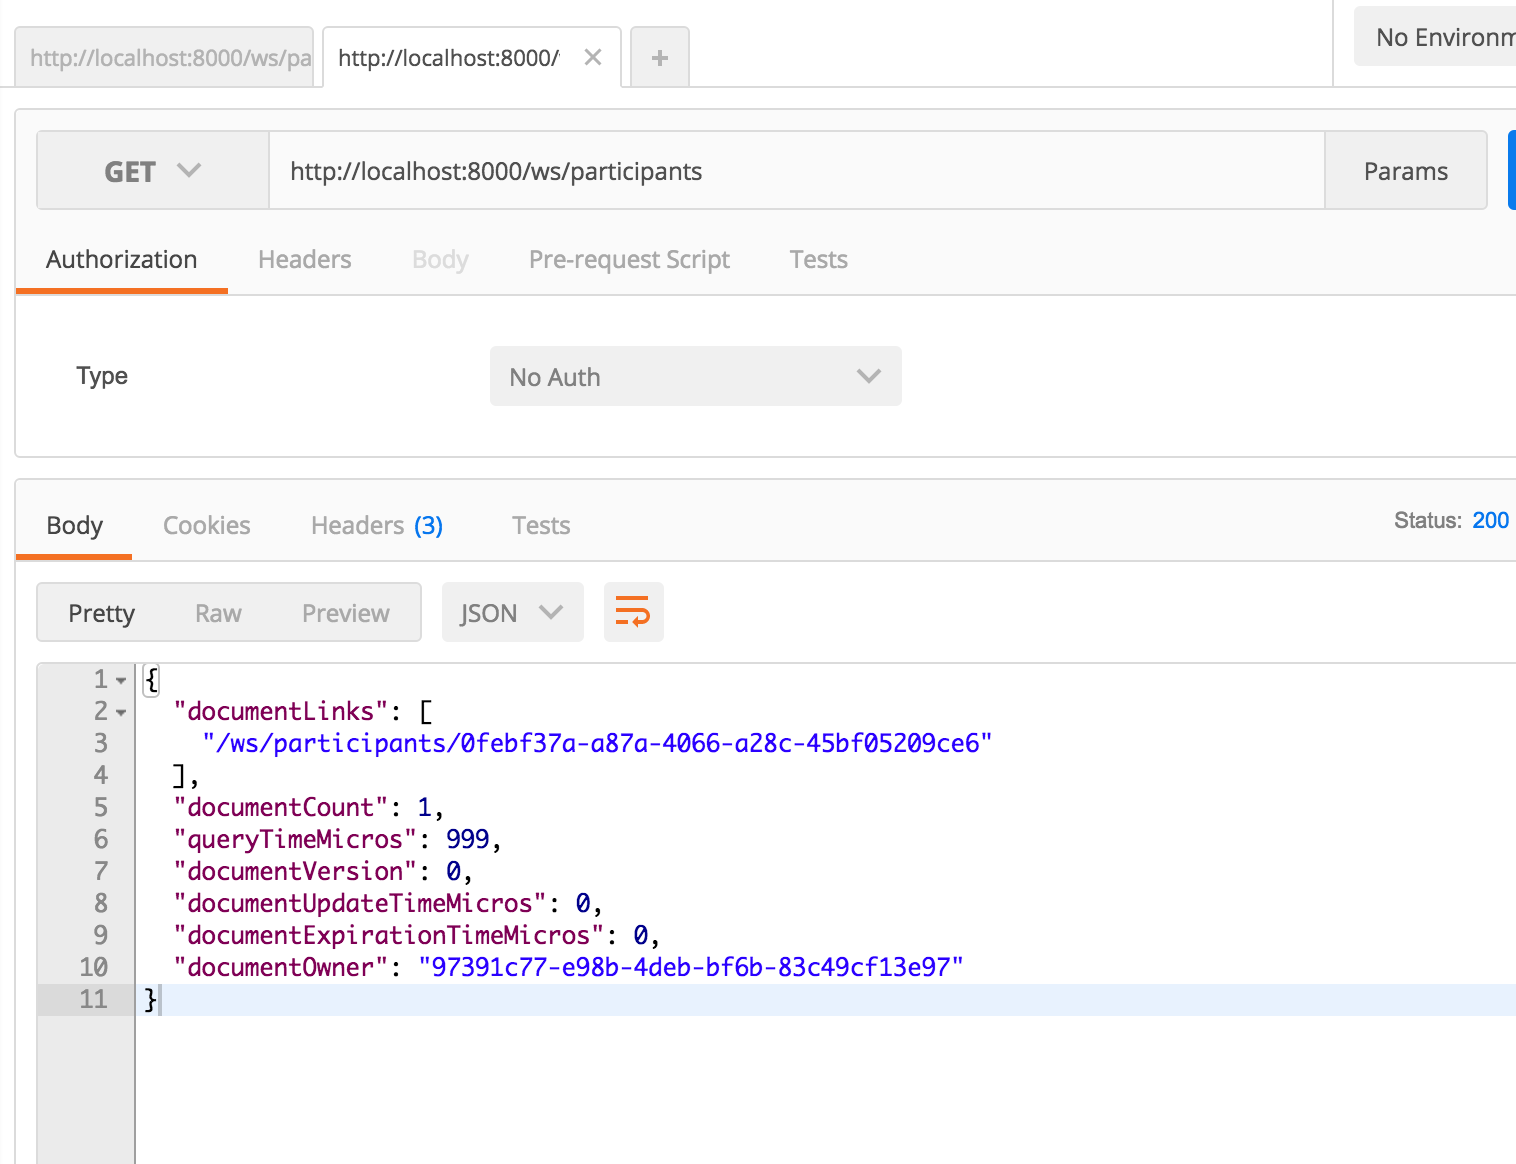Open the No Auth type dropdown
Screen dimensions: 1516x1164
696,376
